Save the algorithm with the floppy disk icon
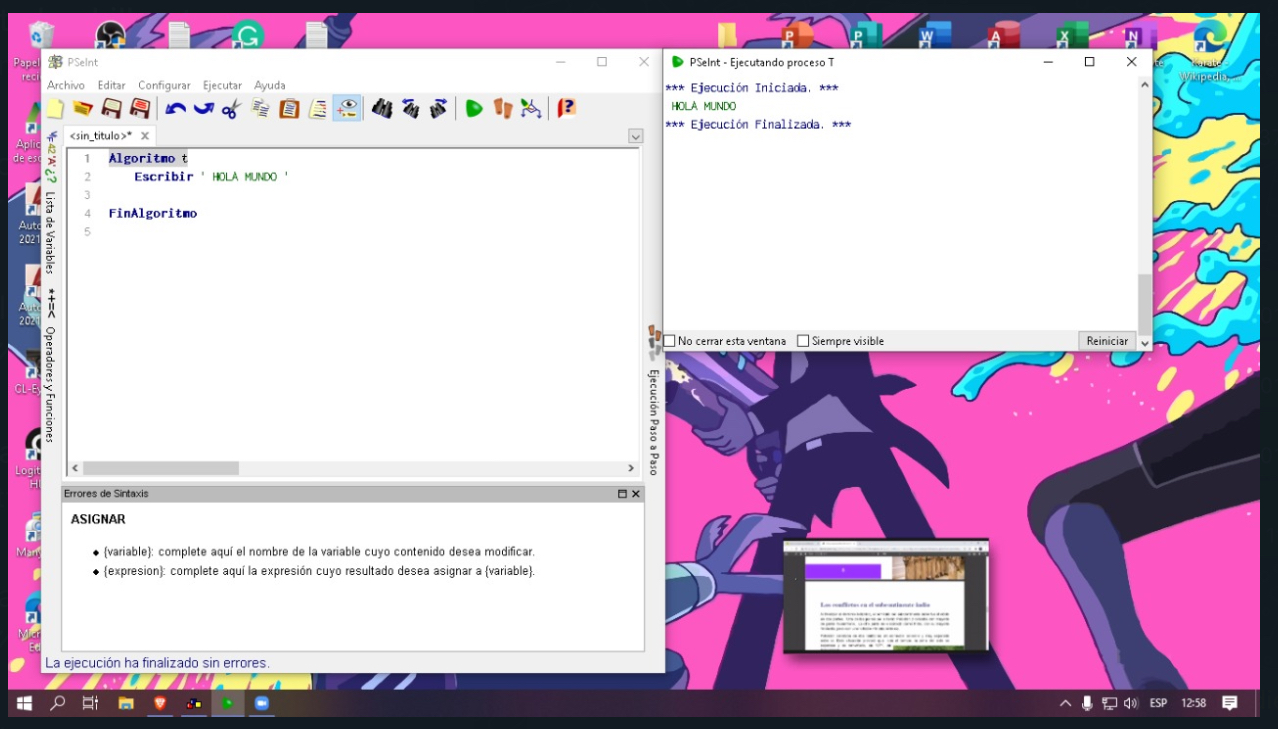Image resolution: width=1278 pixels, height=729 pixels. click(x=112, y=108)
